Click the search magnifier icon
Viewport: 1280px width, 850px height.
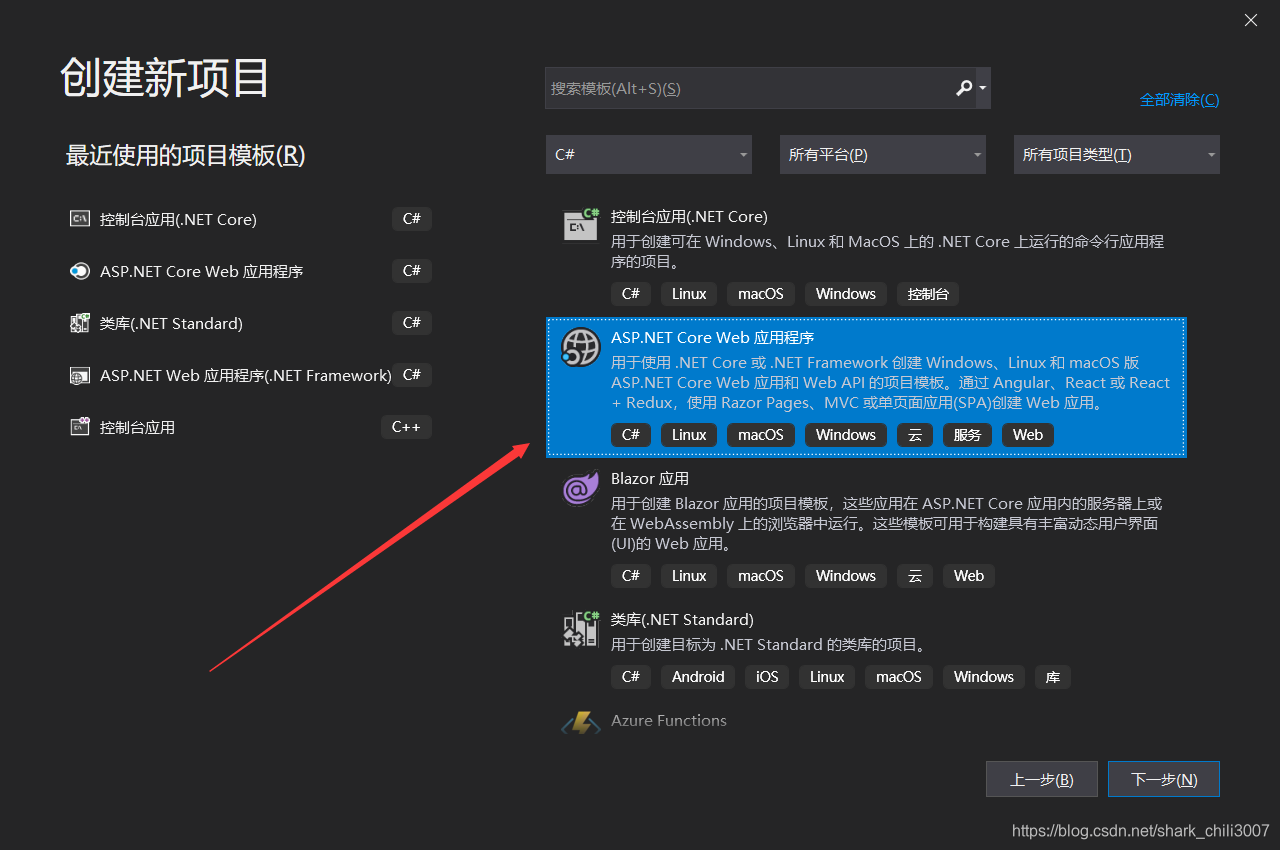coord(964,88)
